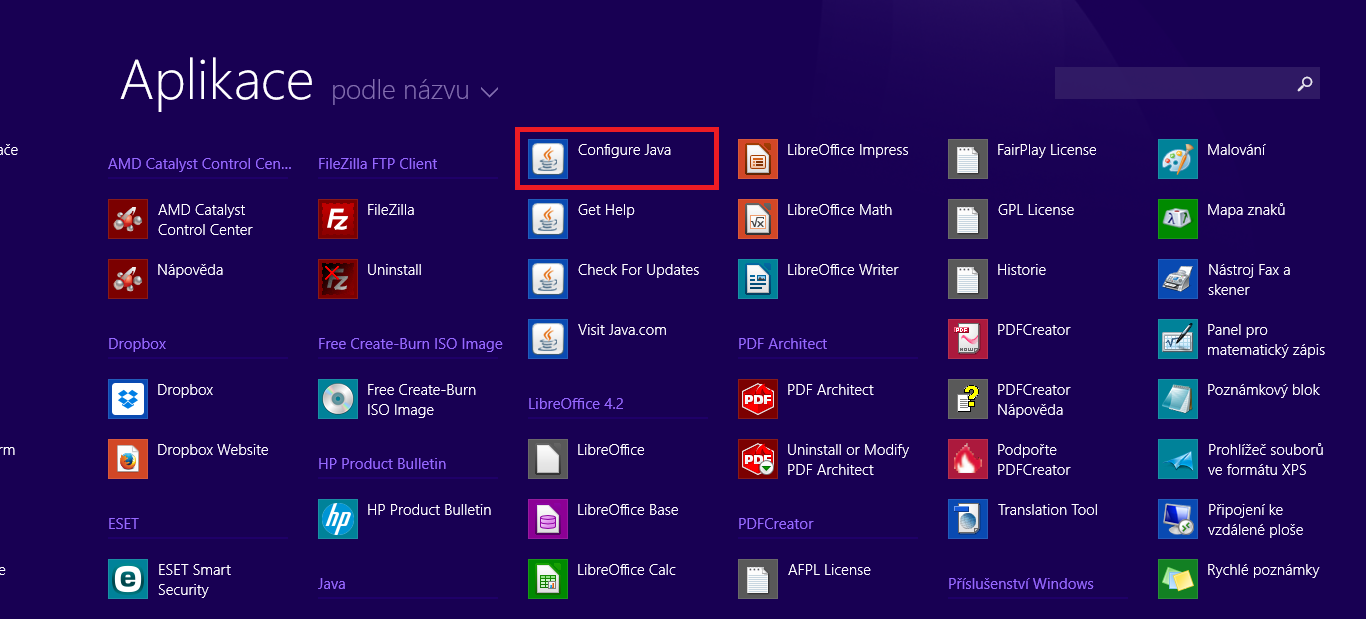1366x619 pixels.
Task: Launch the PDFCreator app icon
Action: 968,339
